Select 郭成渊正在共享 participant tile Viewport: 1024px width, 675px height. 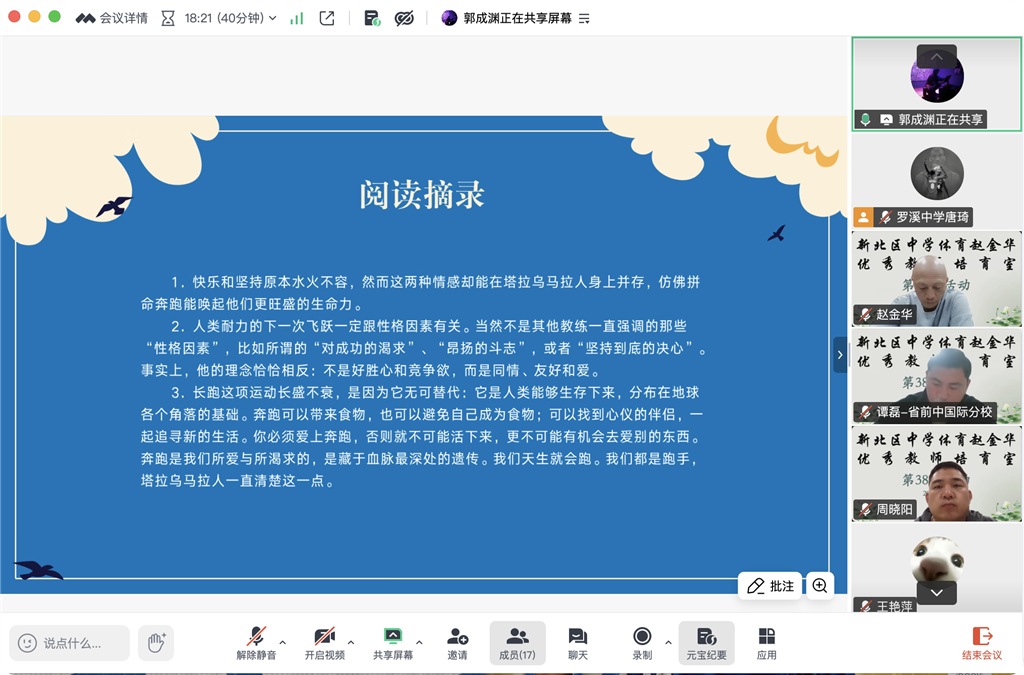click(936, 84)
